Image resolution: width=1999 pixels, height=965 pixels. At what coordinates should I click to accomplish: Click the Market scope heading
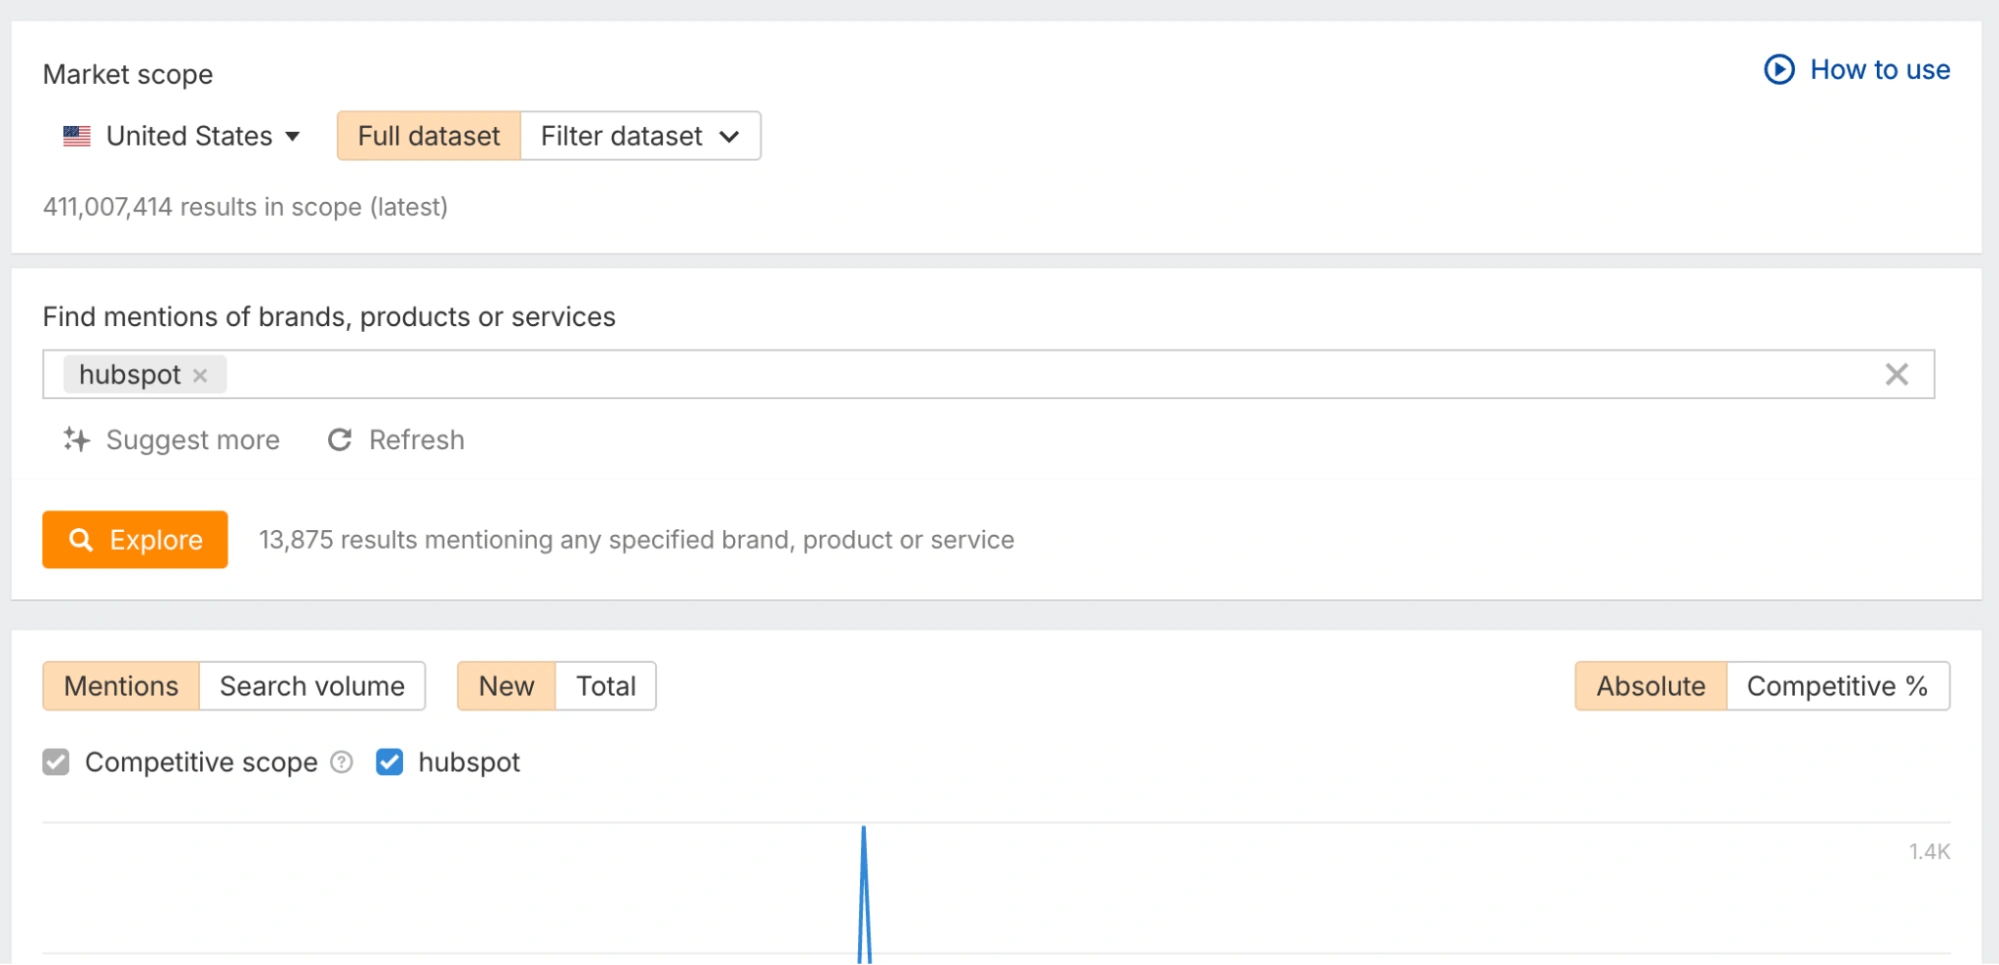(128, 74)
